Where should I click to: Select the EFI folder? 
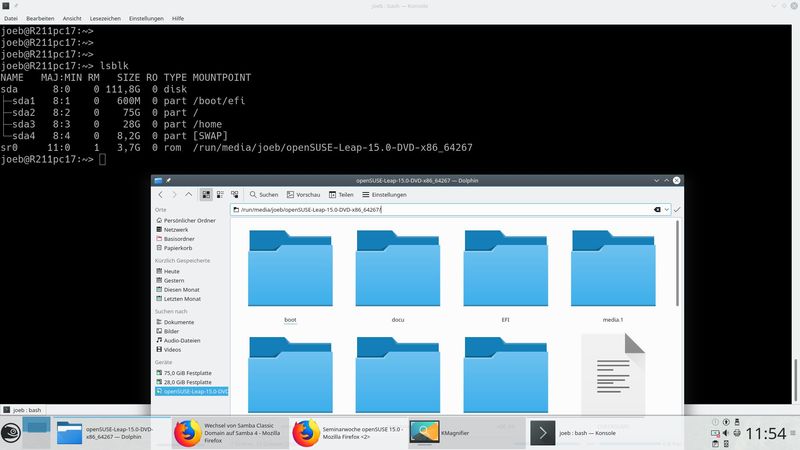[x=506, y=276]
